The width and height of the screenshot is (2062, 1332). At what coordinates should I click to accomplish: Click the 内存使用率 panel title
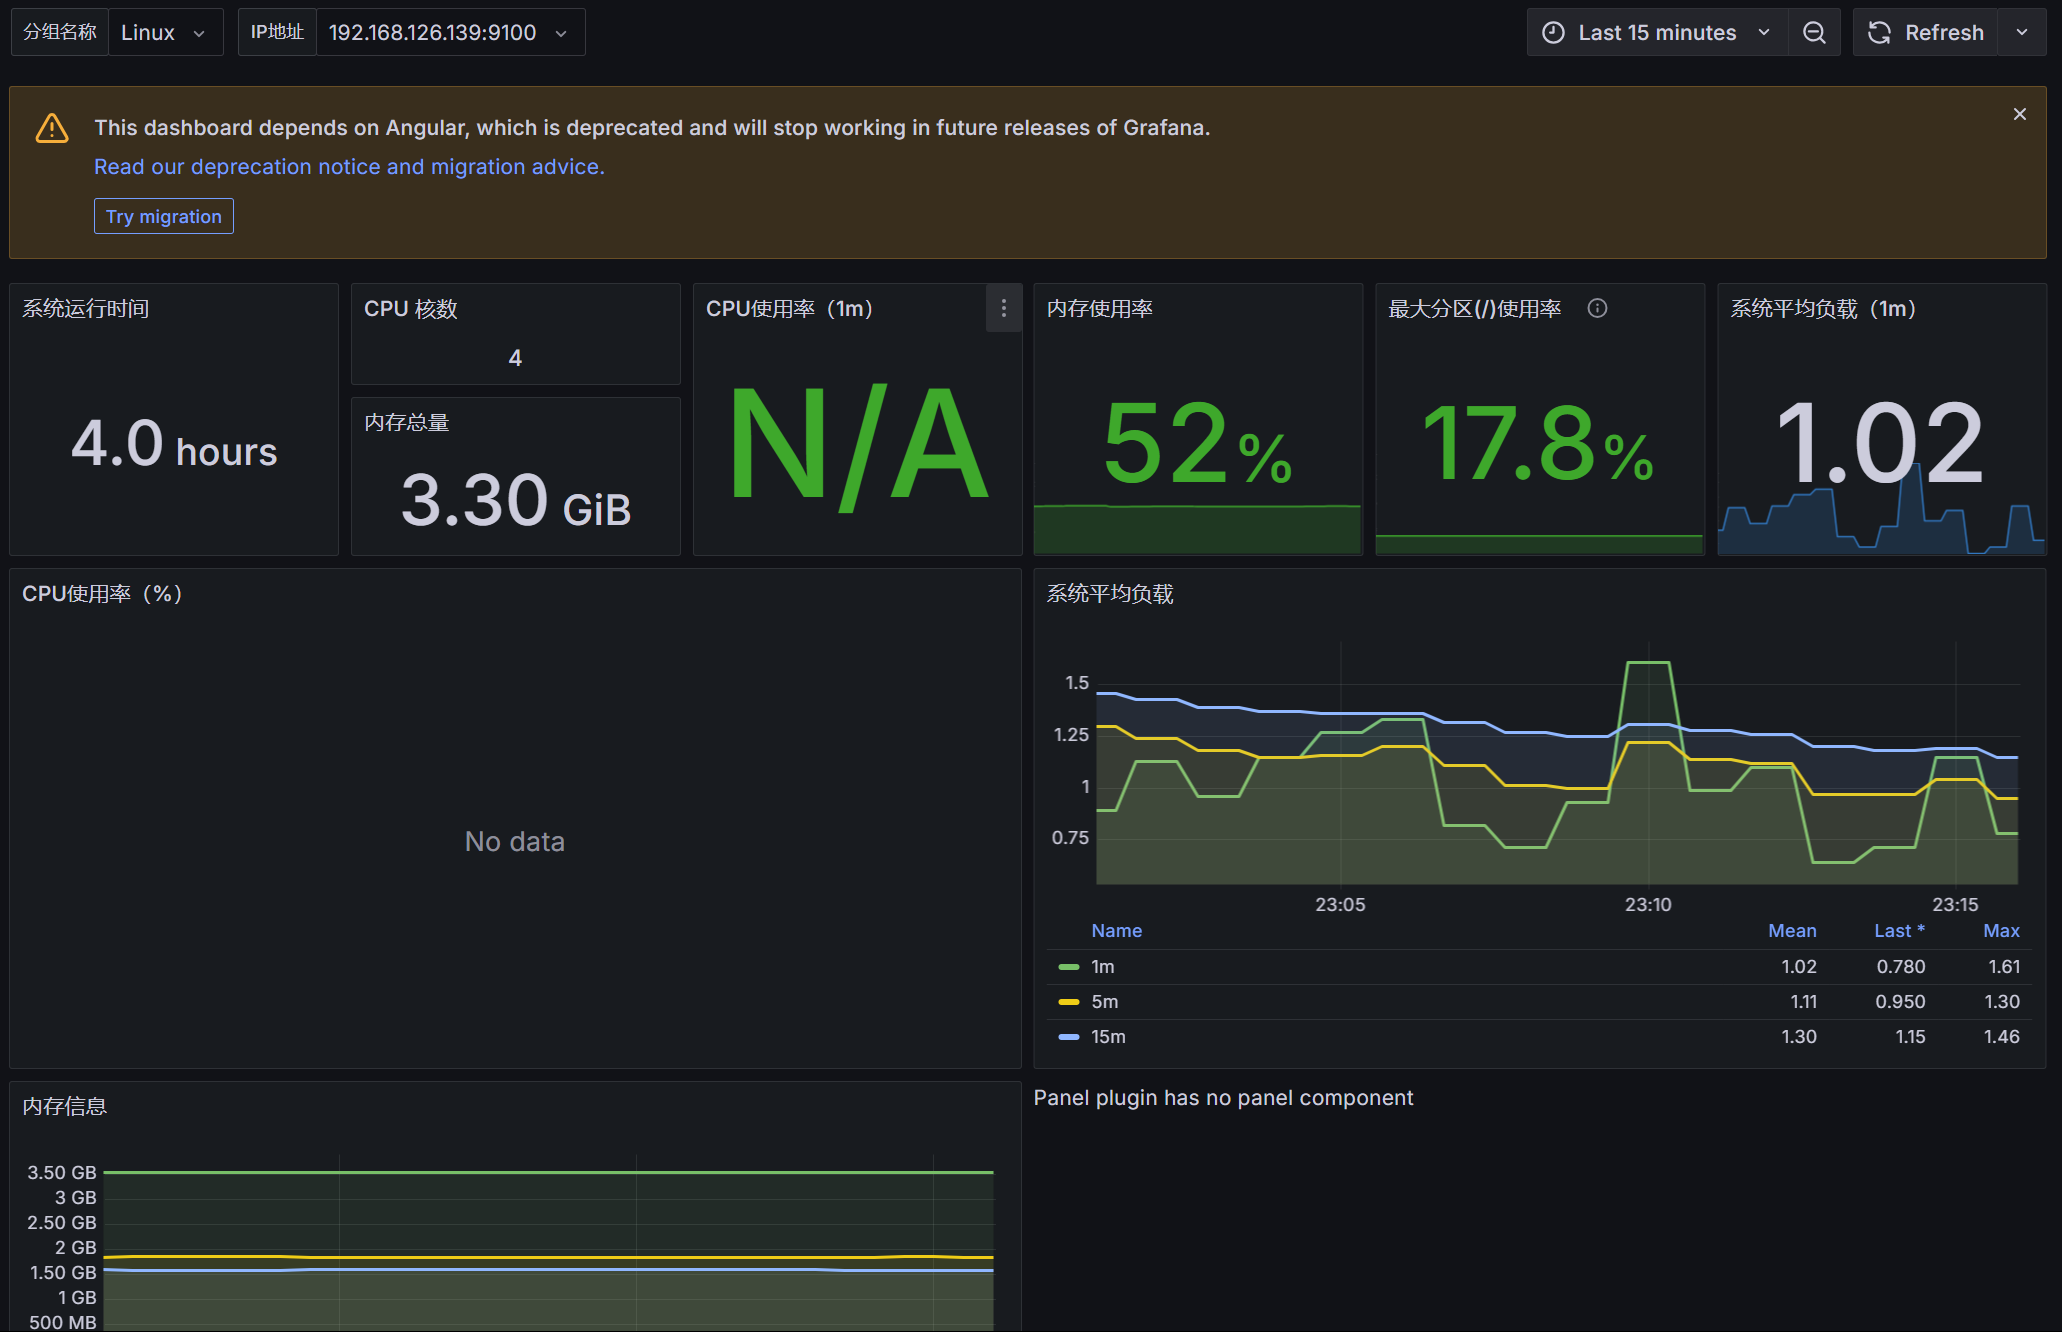tap(1100, 309)
